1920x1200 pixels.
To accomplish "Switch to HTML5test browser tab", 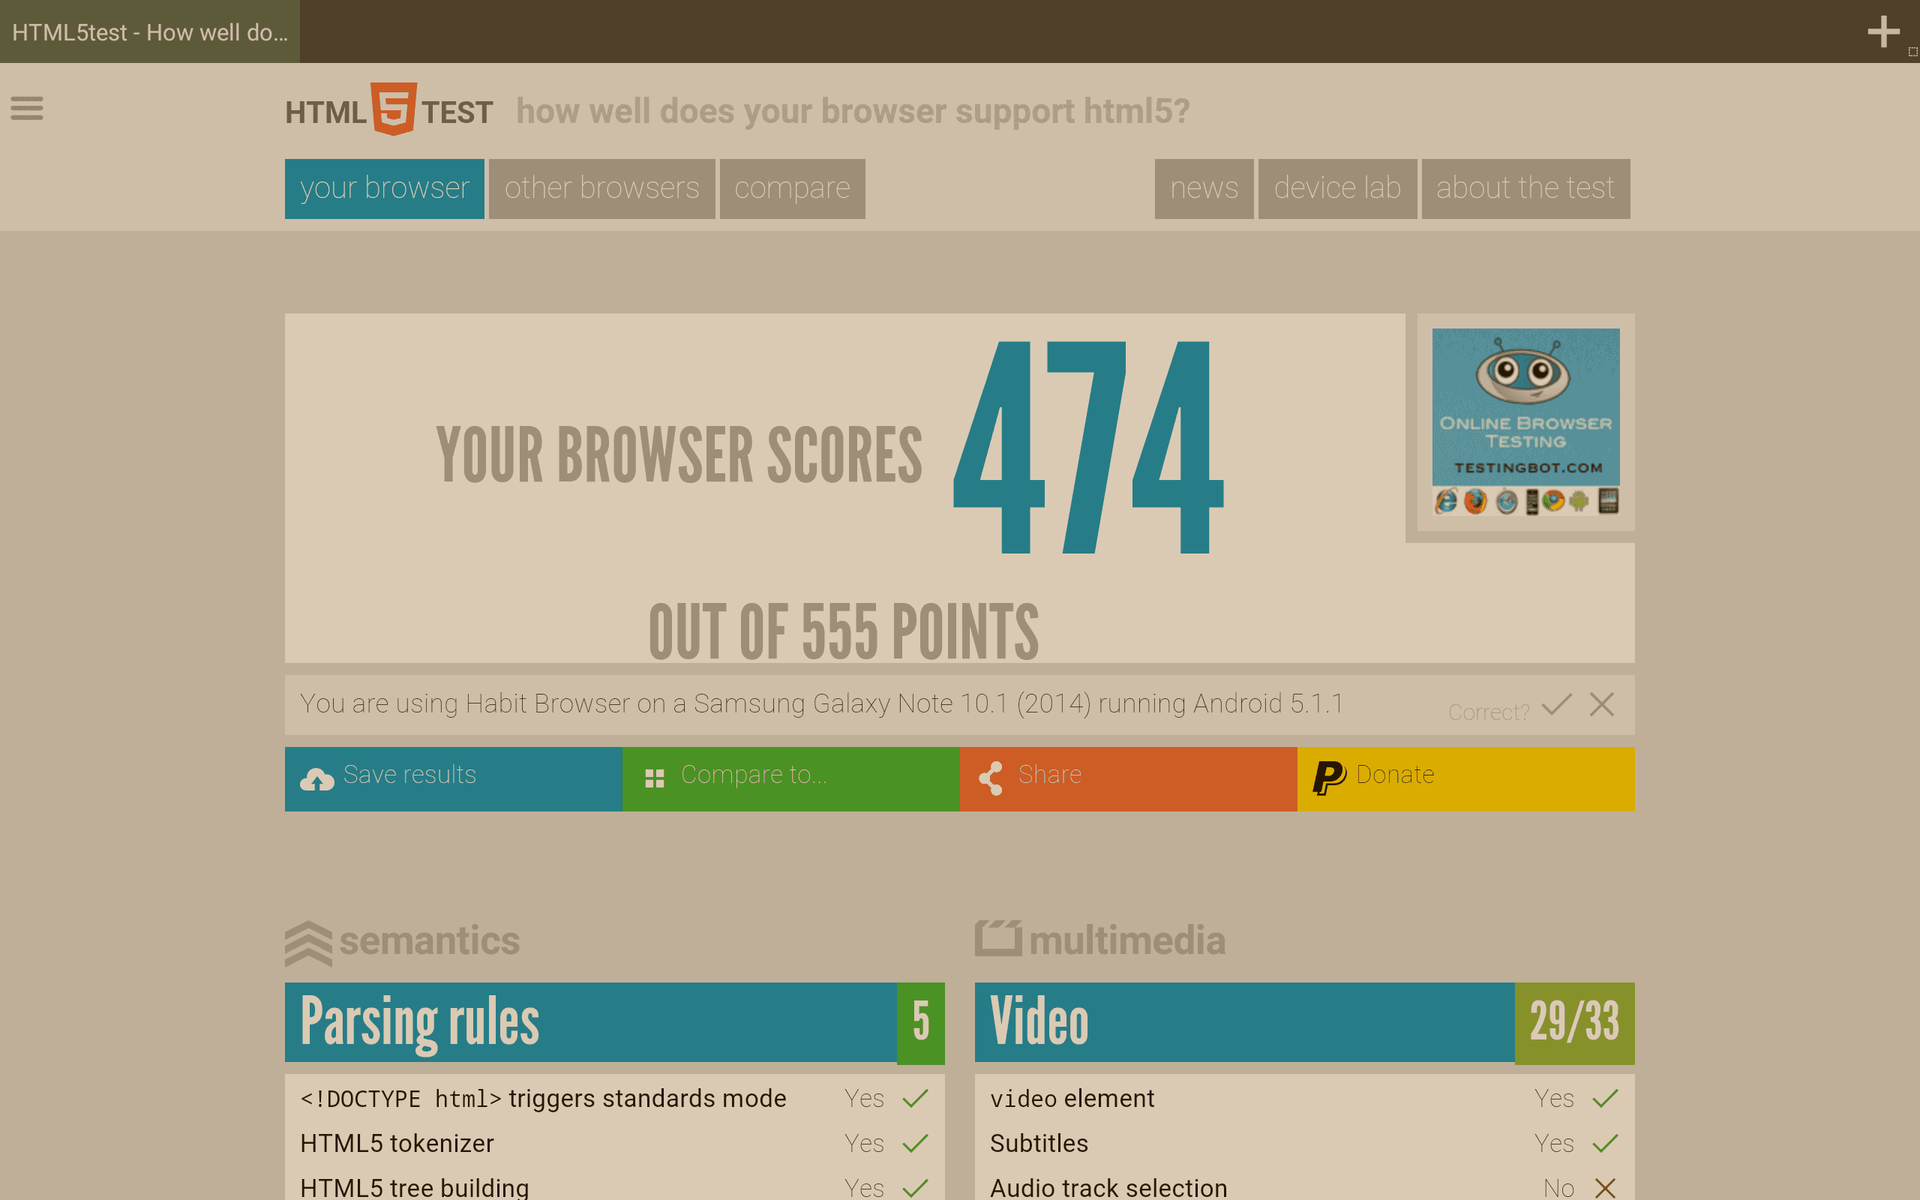I will pyautogui.click(x=150, y=32).
